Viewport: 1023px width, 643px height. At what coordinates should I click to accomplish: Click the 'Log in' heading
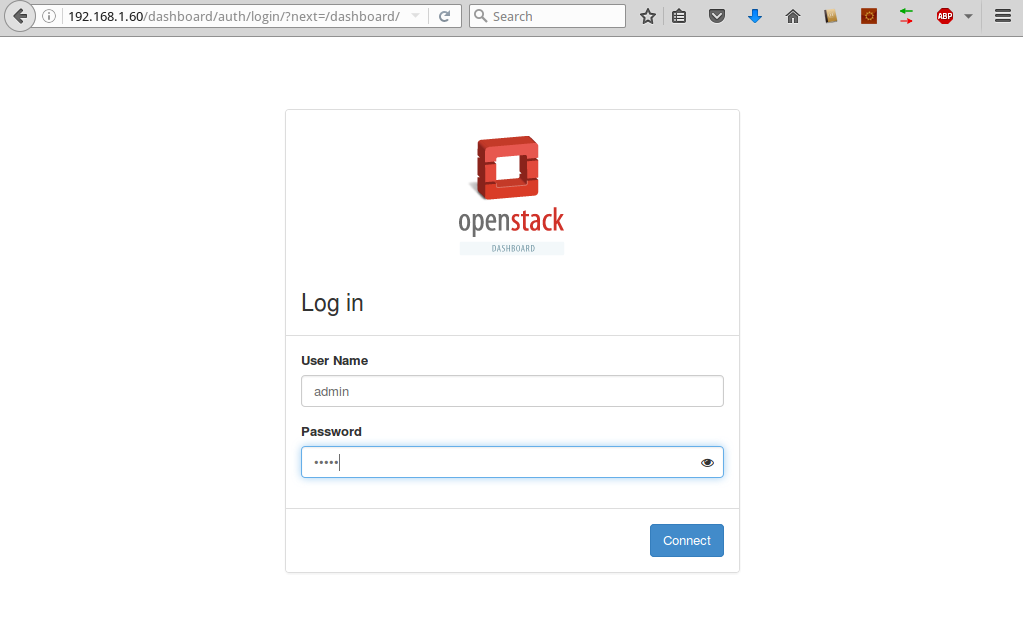coord(332,303)
